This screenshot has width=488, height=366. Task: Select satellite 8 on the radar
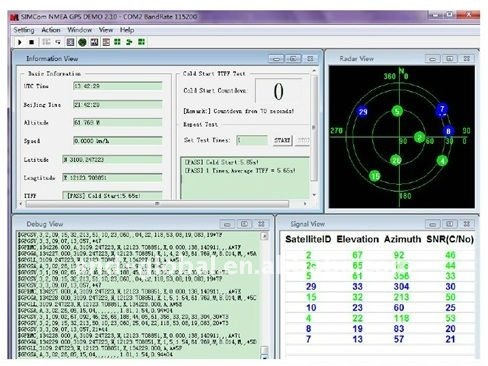coord(448,131)
